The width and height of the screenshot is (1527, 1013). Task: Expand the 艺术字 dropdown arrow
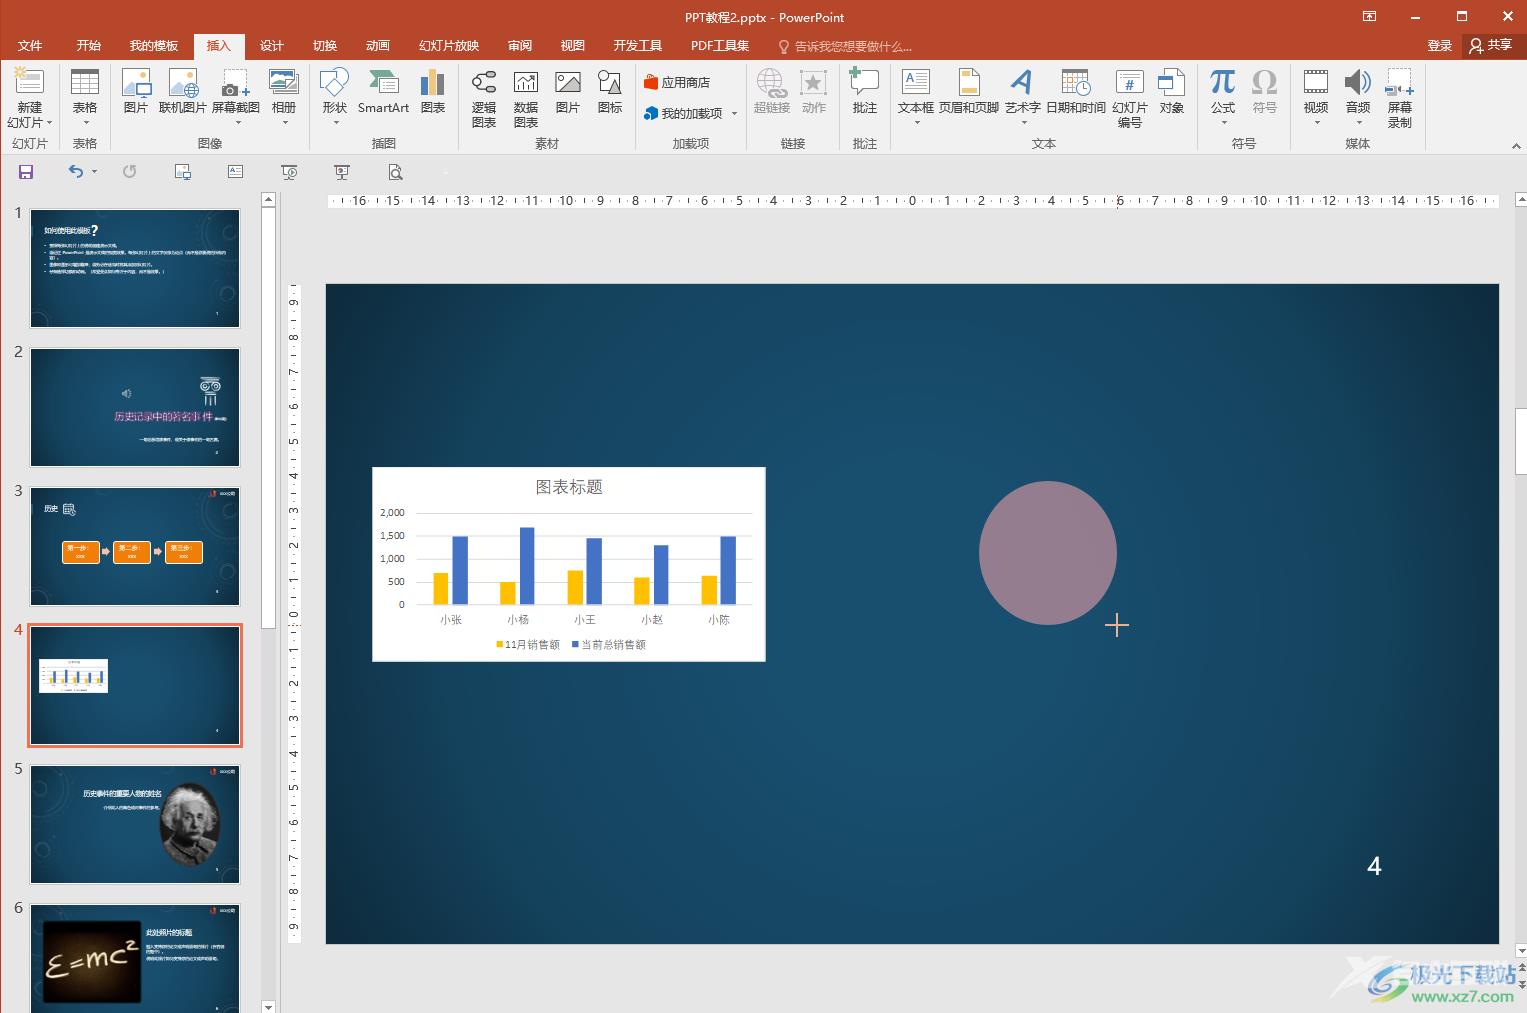tap(1024, 123)
